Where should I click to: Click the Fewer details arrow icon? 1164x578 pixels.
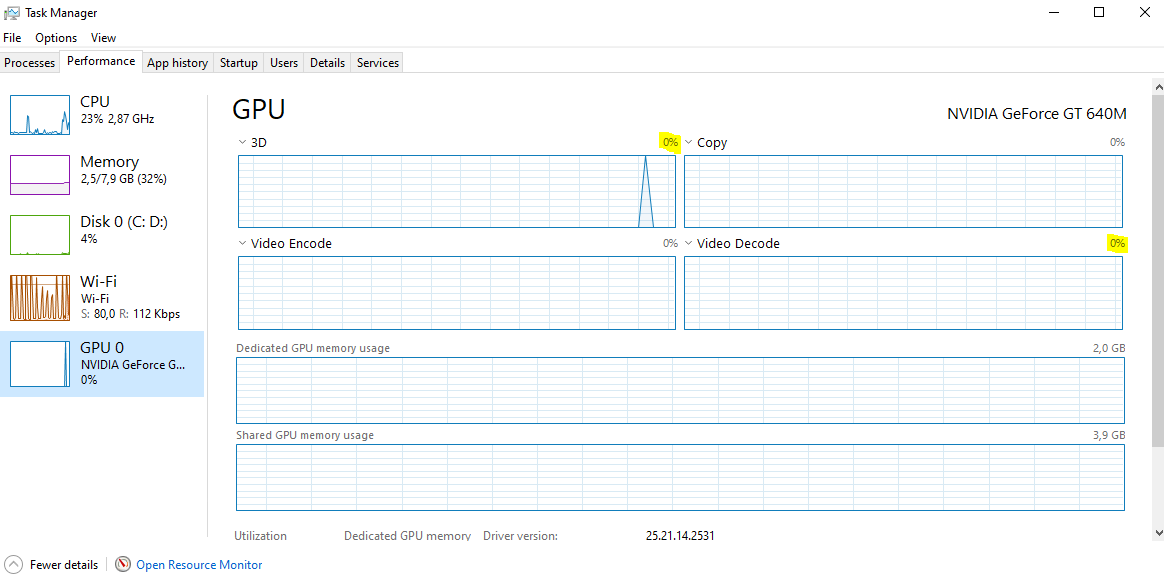tap(13, 565)
